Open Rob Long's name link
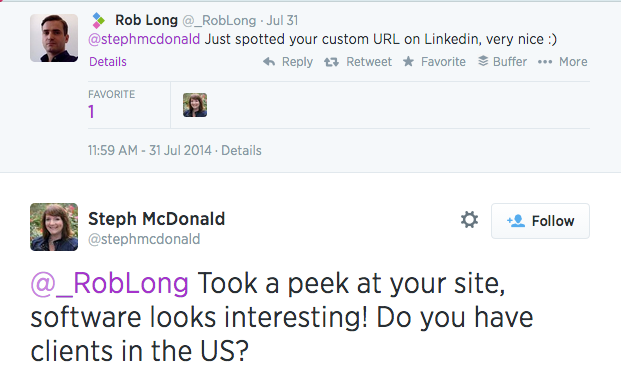This screenshot has height=373, width=621. tap(146, 20)
